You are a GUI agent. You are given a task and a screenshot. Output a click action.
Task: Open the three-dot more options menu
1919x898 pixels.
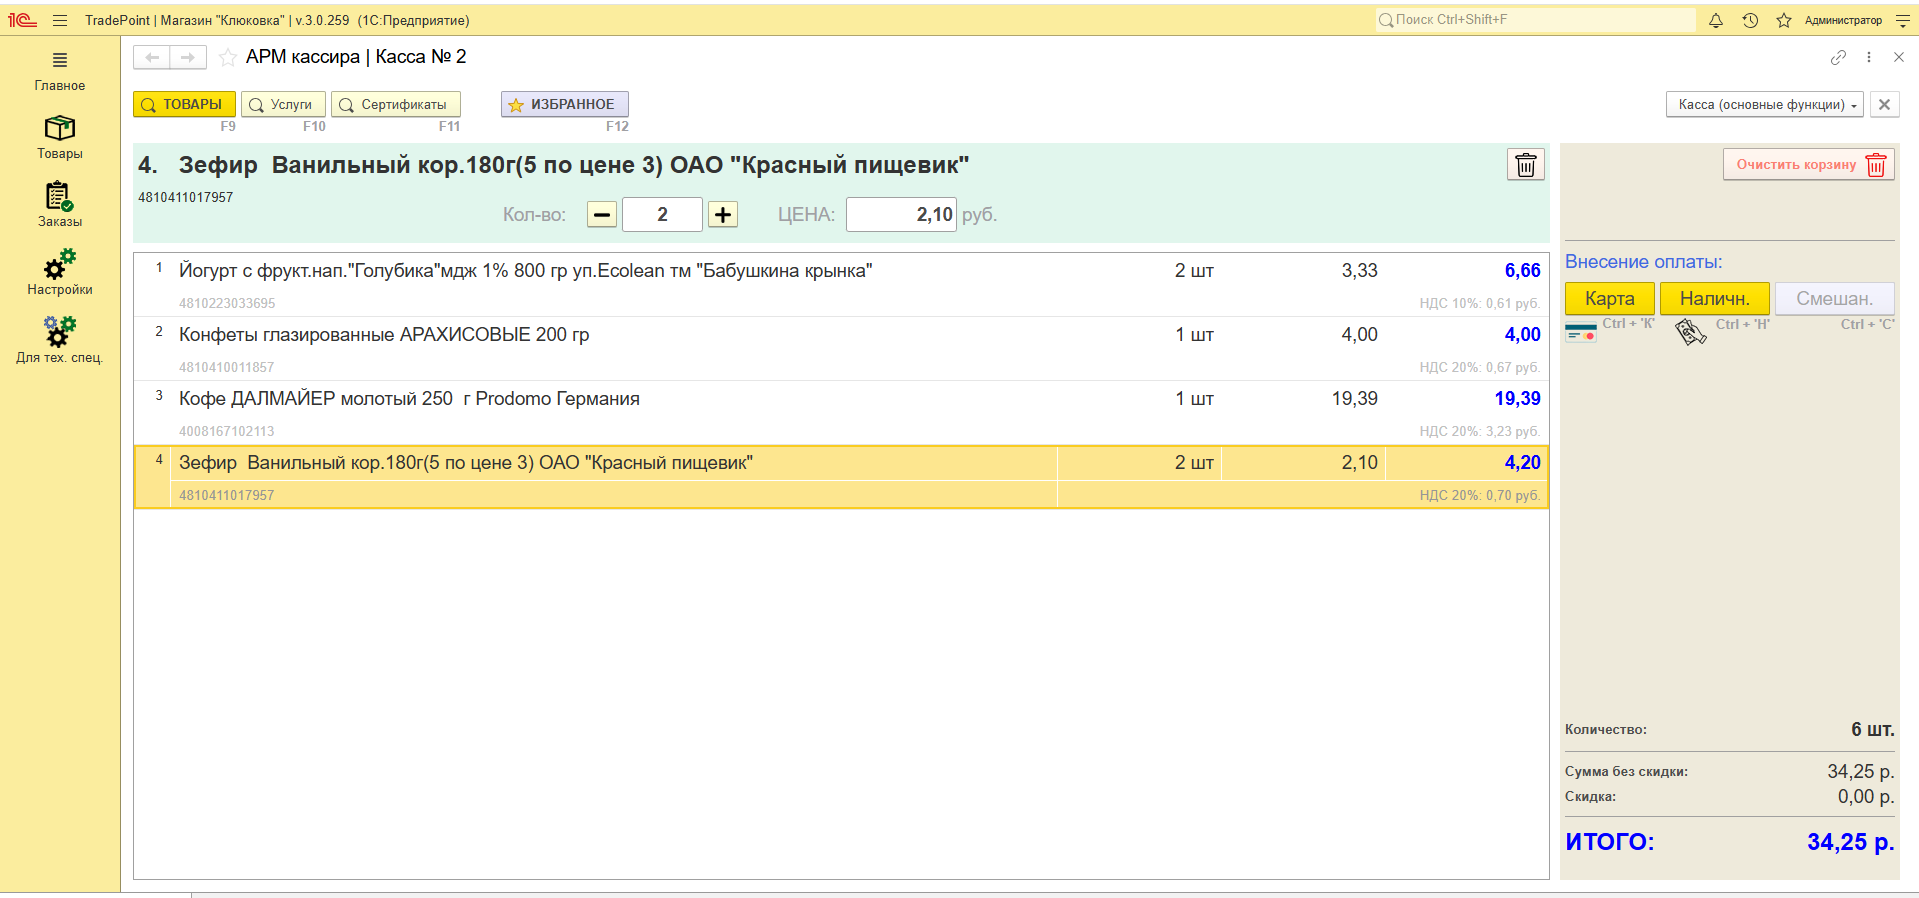click(x=1869, y=57)
